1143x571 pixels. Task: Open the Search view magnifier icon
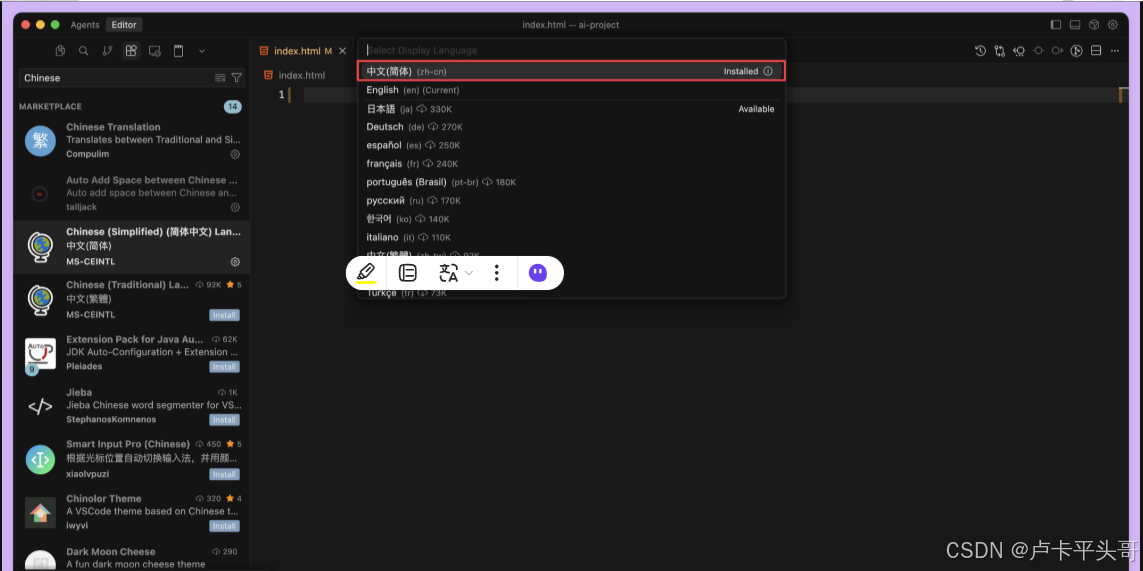pos(84,51)
